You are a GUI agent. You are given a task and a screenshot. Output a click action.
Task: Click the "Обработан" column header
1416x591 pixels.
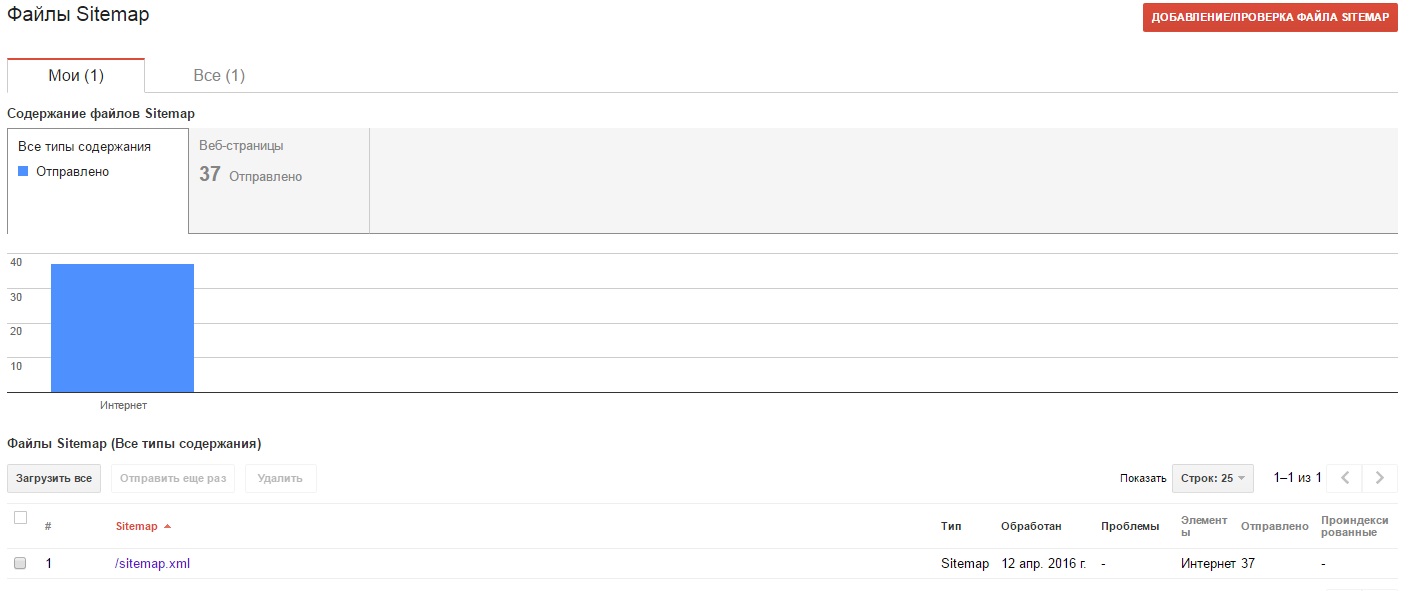tap(1031, 526)
